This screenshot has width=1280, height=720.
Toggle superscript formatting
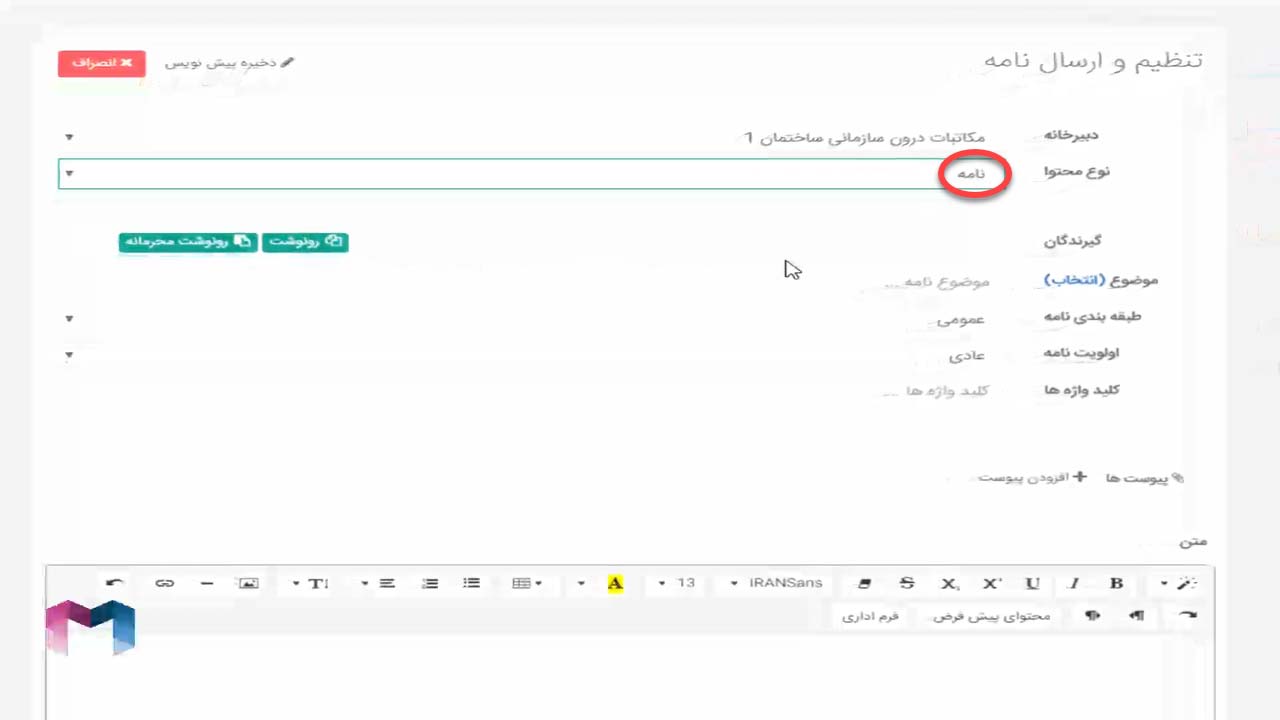point(991,583)
